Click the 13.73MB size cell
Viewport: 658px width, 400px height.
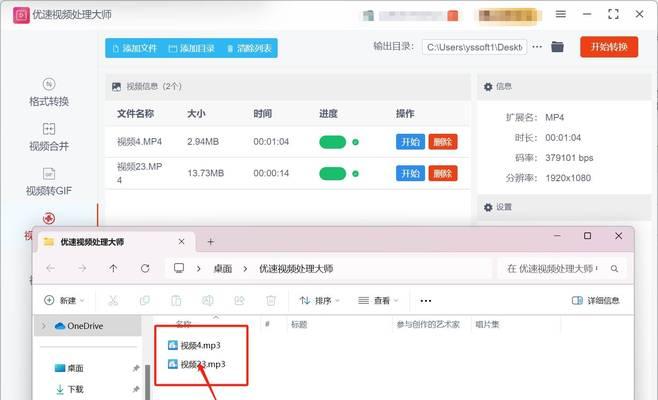pyautogui.click(x=205, y=173)
